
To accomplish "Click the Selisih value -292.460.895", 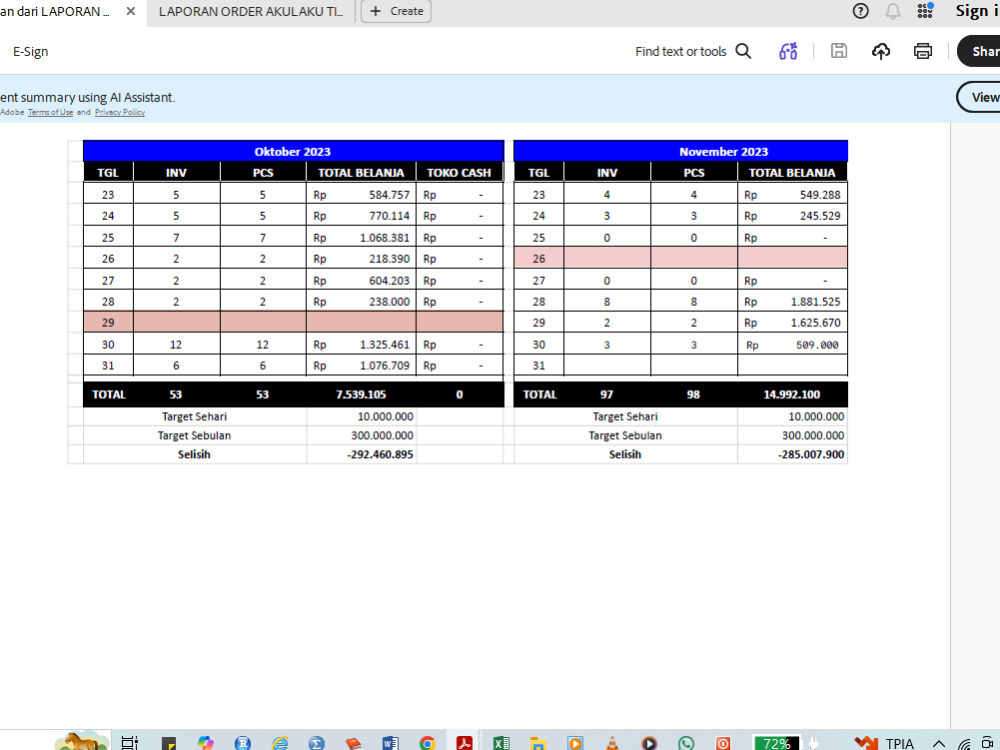I will coord(380,454).
